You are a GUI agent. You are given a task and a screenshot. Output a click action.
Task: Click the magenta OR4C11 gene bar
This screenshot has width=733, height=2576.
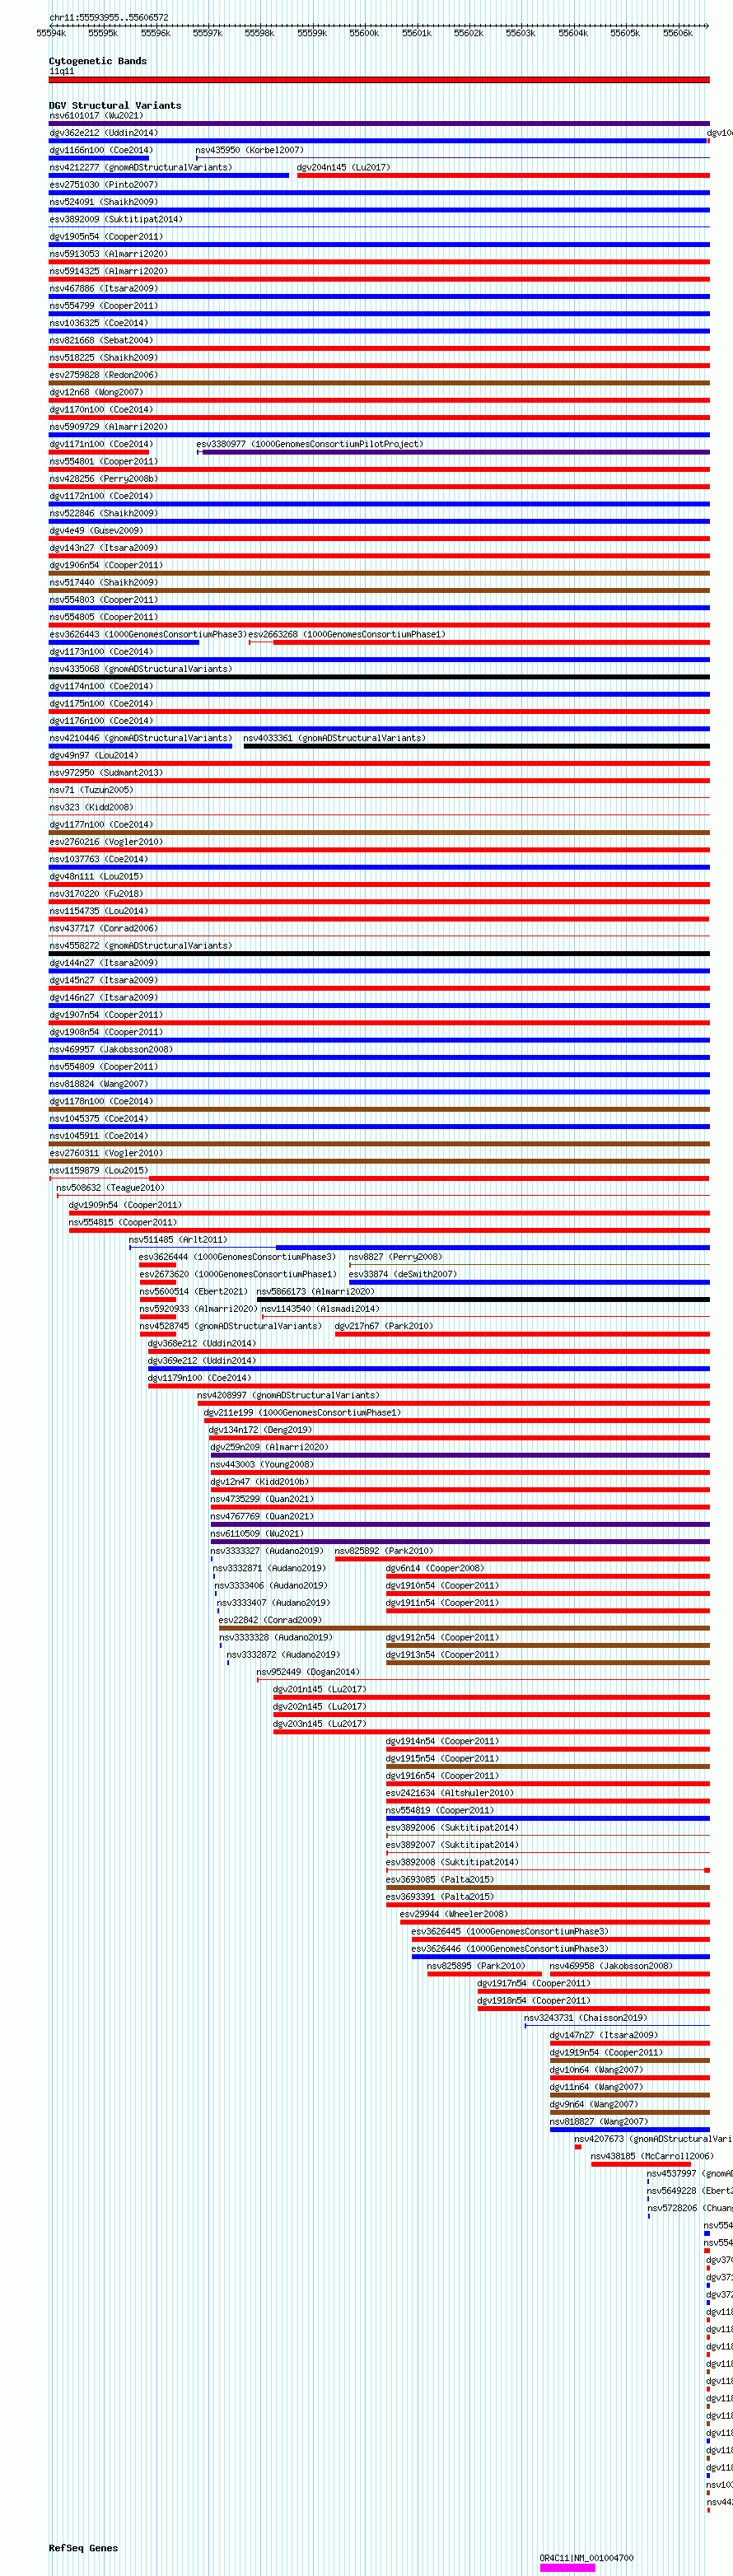567,2566
